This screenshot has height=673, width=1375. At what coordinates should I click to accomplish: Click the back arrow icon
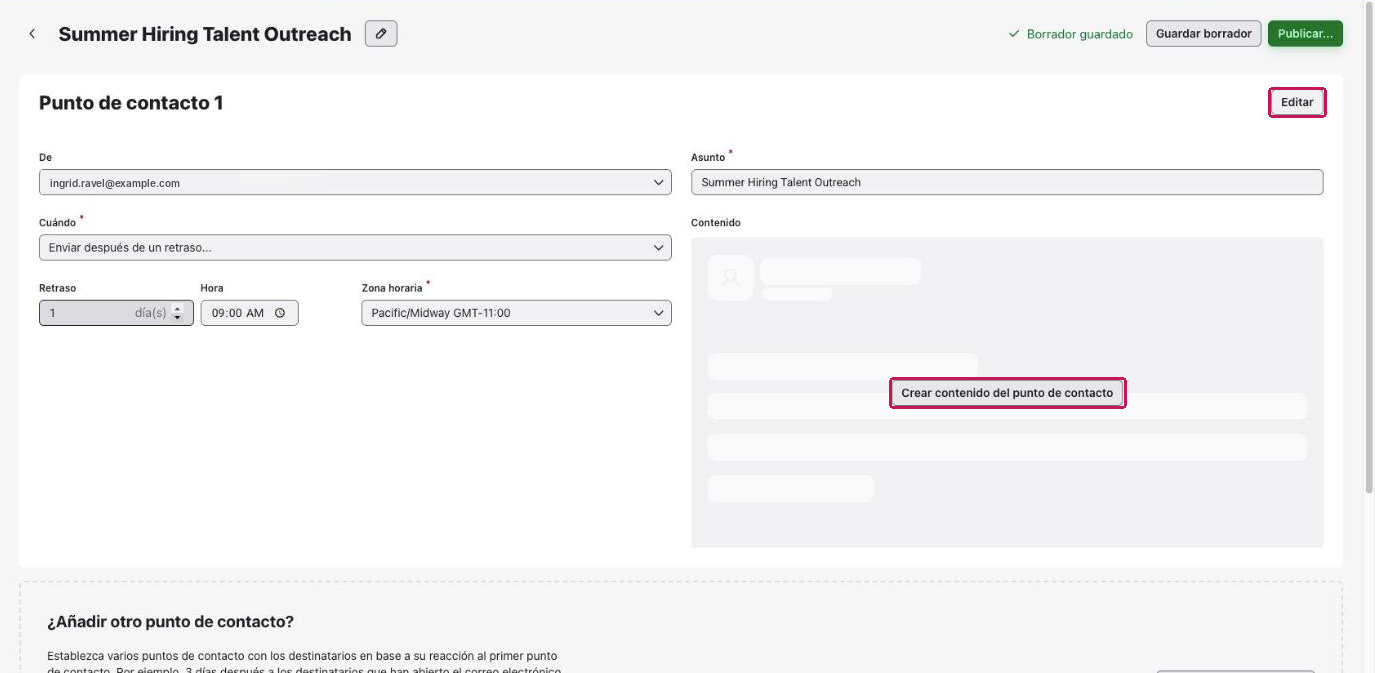(32, 34)
